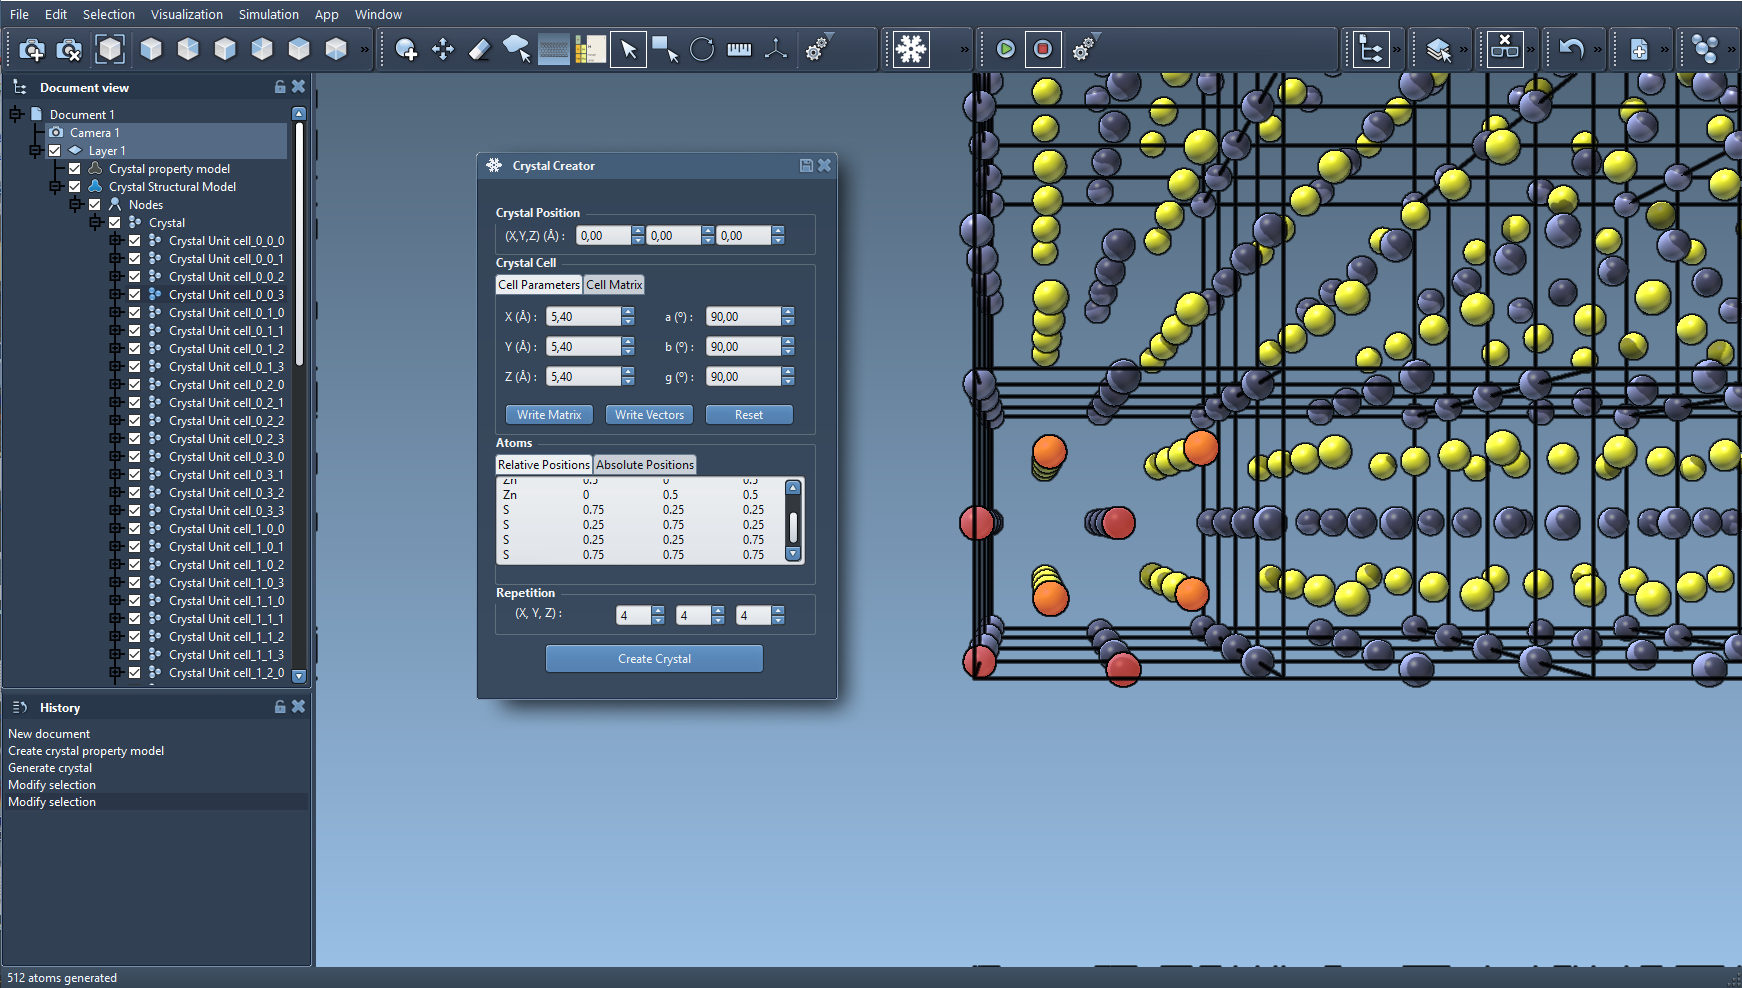The image size is (1742, 988).
Task: Start simulation with the green play button
Action: point(1006,49)
